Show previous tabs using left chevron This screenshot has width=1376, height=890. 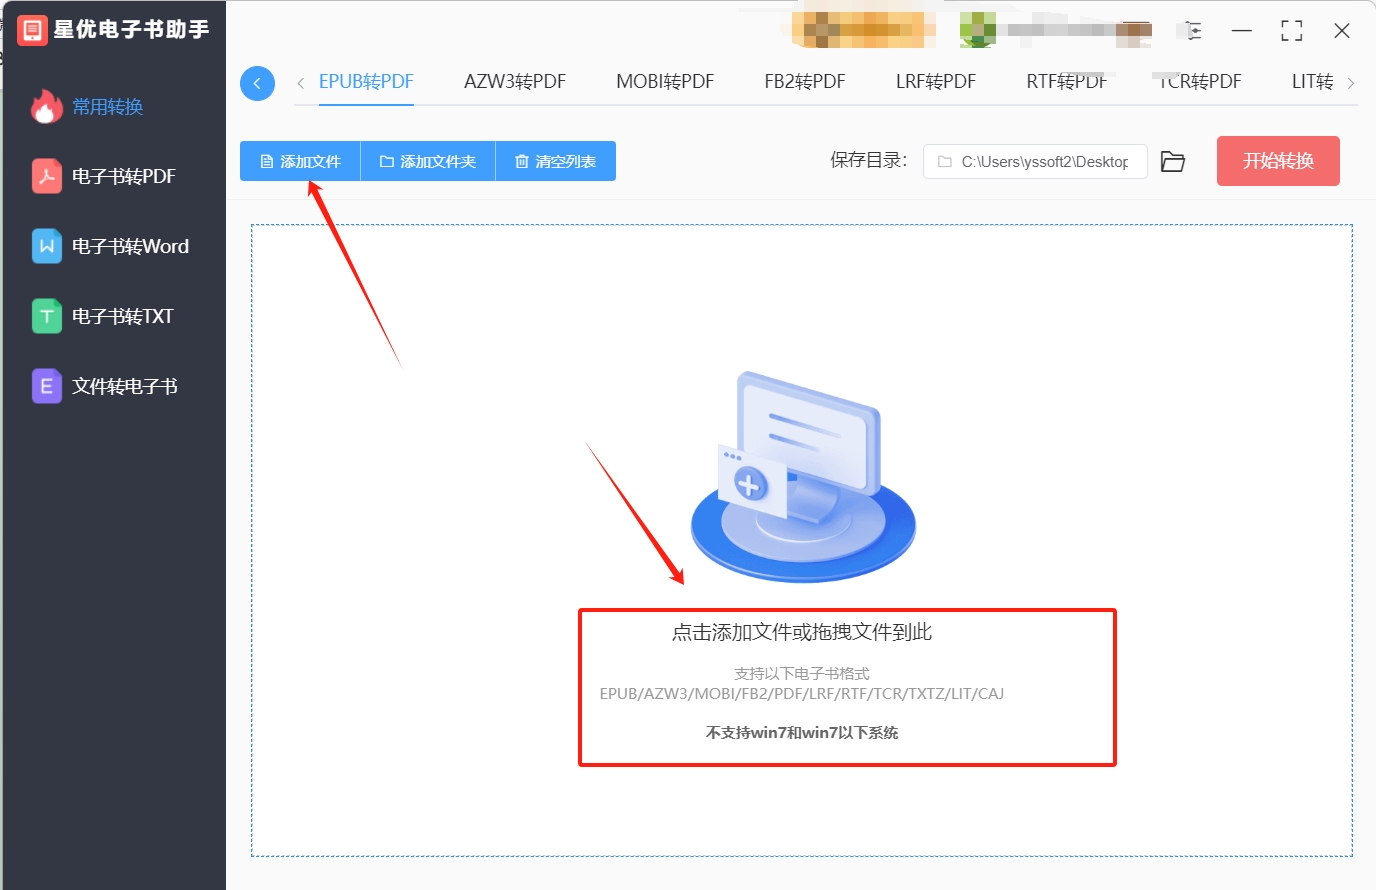click(x=300, y=83)
